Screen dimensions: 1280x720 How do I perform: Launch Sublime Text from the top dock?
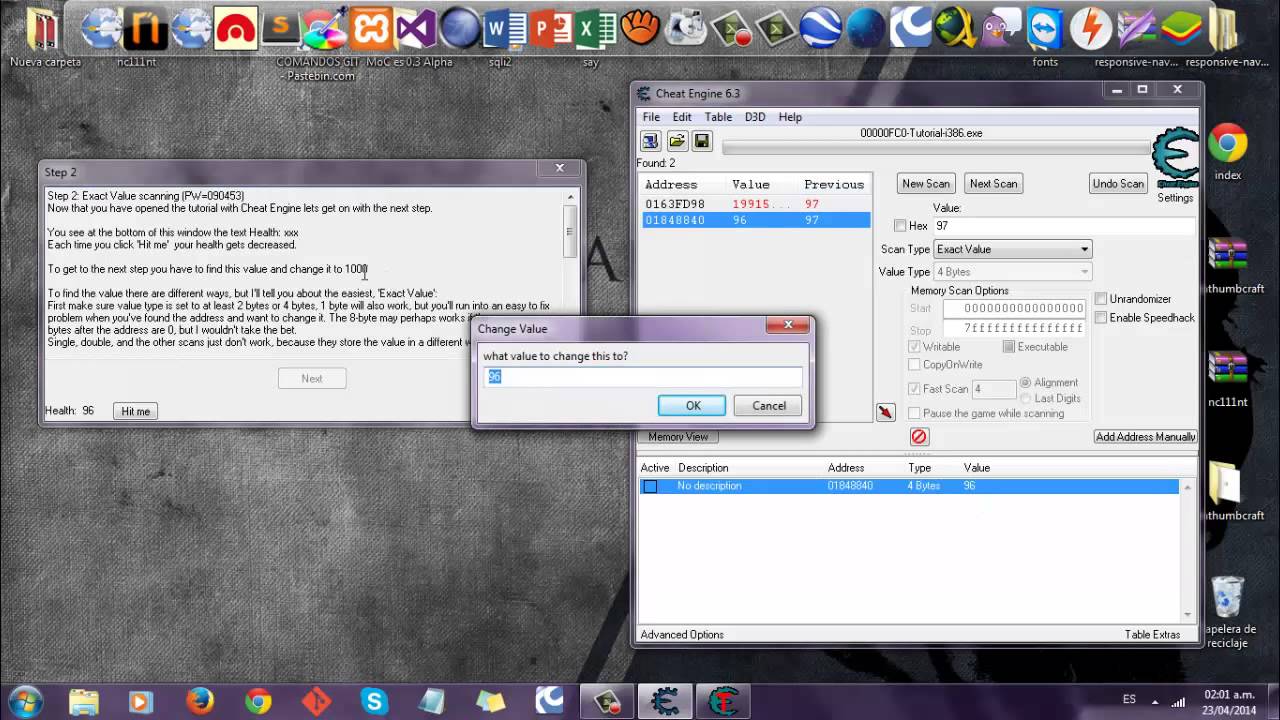(x=282, y=29)
